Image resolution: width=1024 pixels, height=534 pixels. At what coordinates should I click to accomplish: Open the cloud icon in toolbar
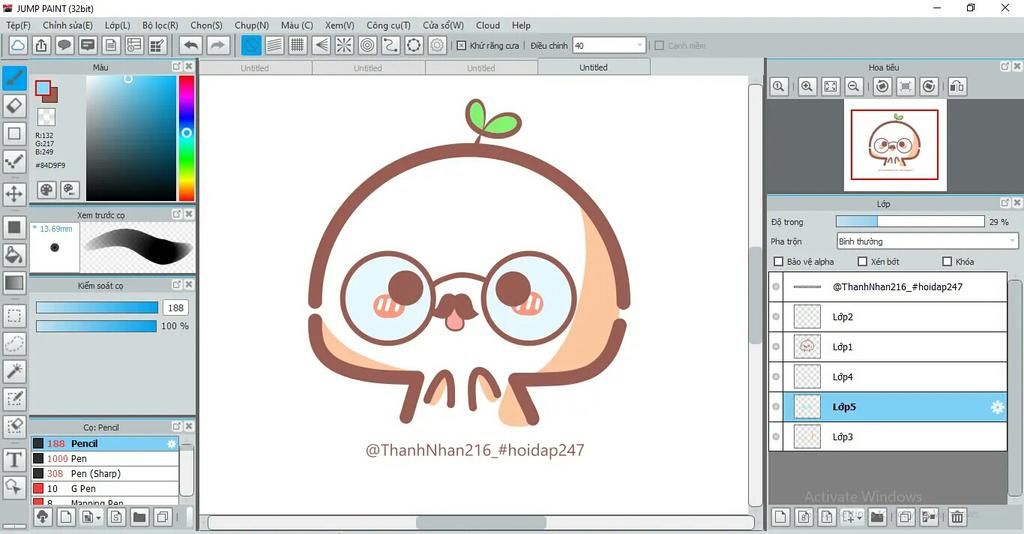tap(18, 45)
